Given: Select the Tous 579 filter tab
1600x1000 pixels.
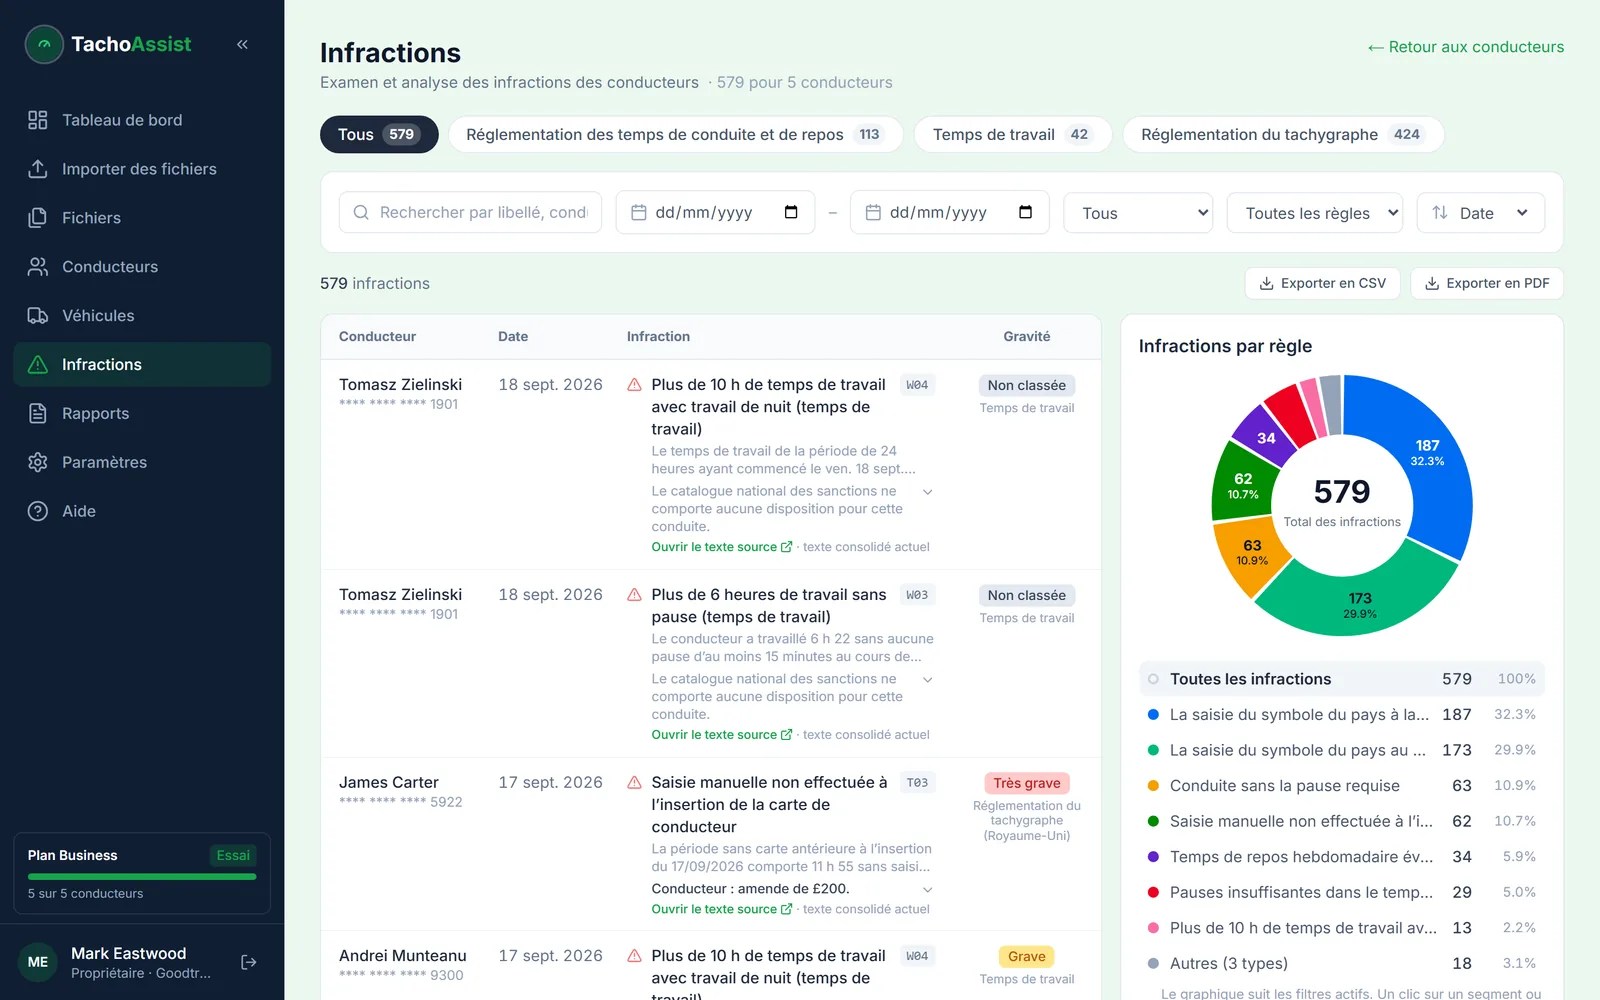Looking at the screenshot, I should tap(379, 135).
